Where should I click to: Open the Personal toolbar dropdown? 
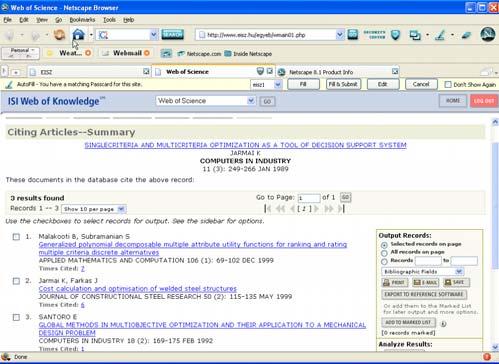(x=20, y=53)
